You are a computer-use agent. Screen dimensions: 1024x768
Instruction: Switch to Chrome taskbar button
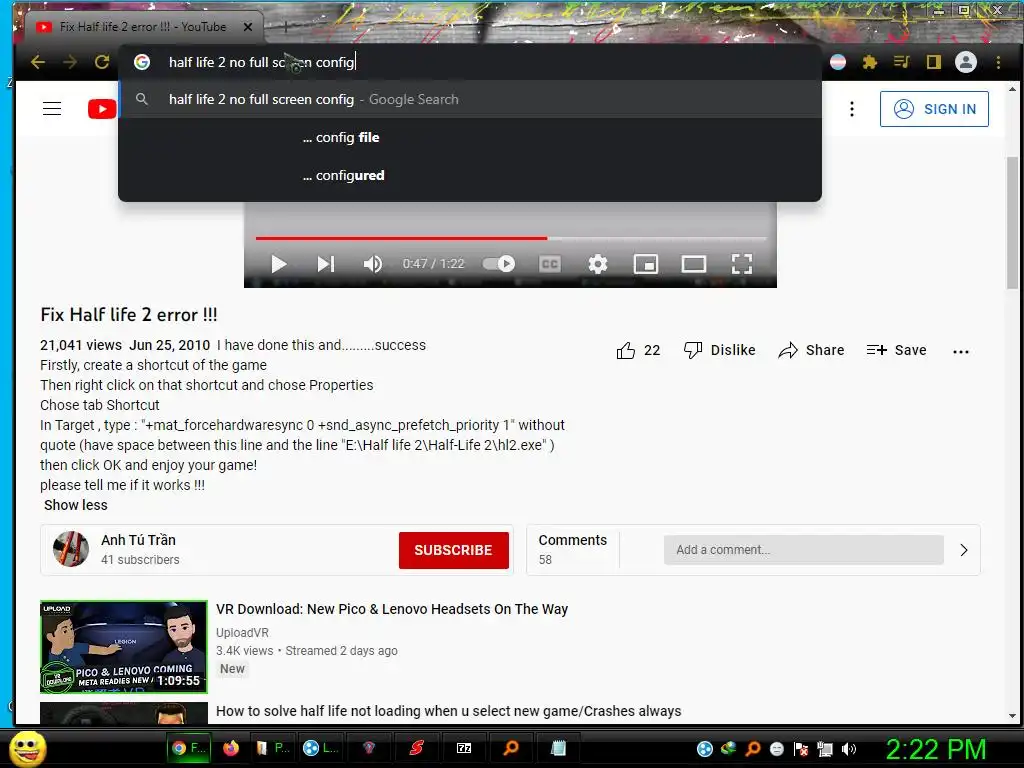tap(188, 748)
